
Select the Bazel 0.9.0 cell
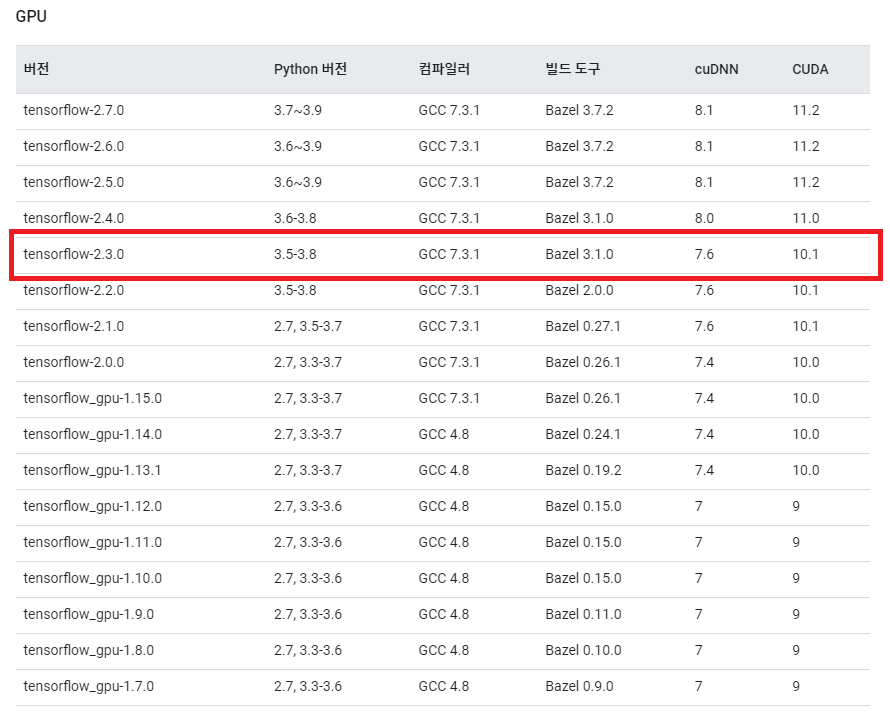(x=580, y=686)
